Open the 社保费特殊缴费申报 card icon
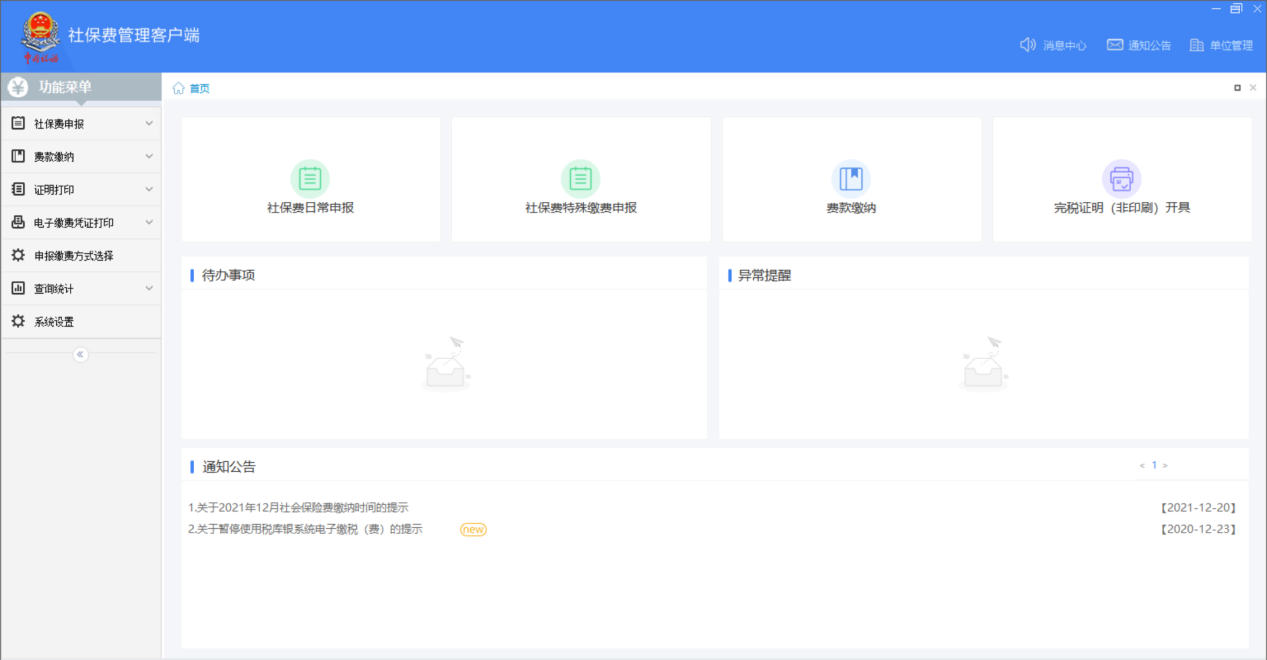Screen dimensions: 1267x660 [x=580, y=179]
